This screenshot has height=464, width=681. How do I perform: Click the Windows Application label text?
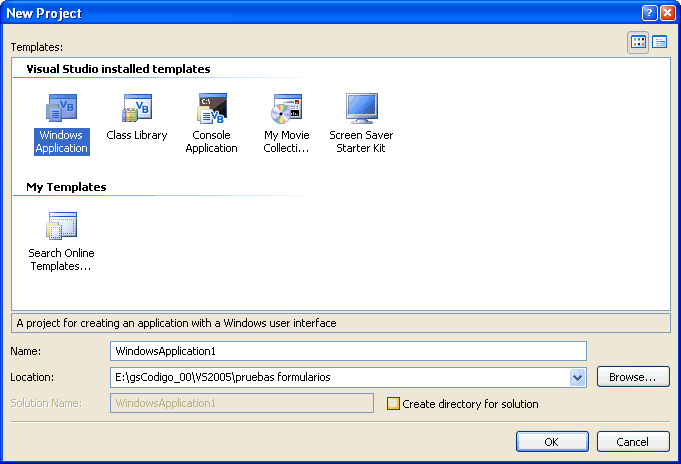62,142
